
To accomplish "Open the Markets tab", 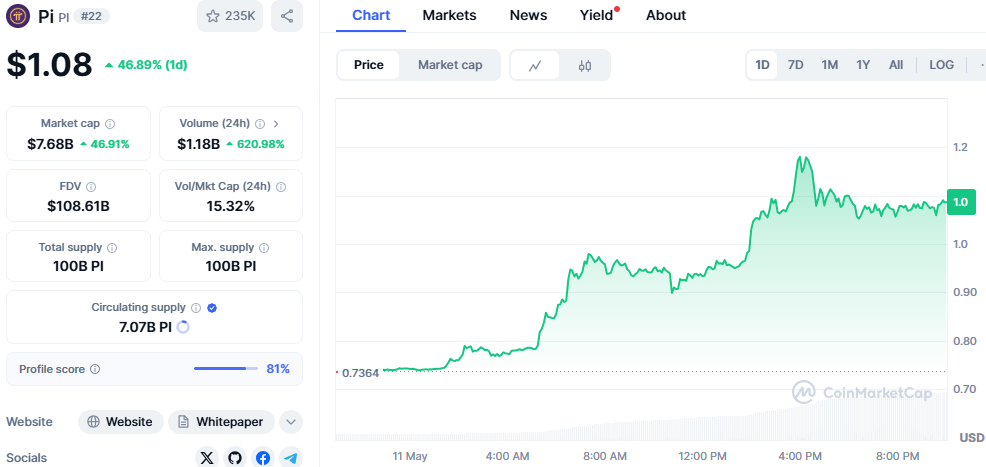I will pos(449,15).
